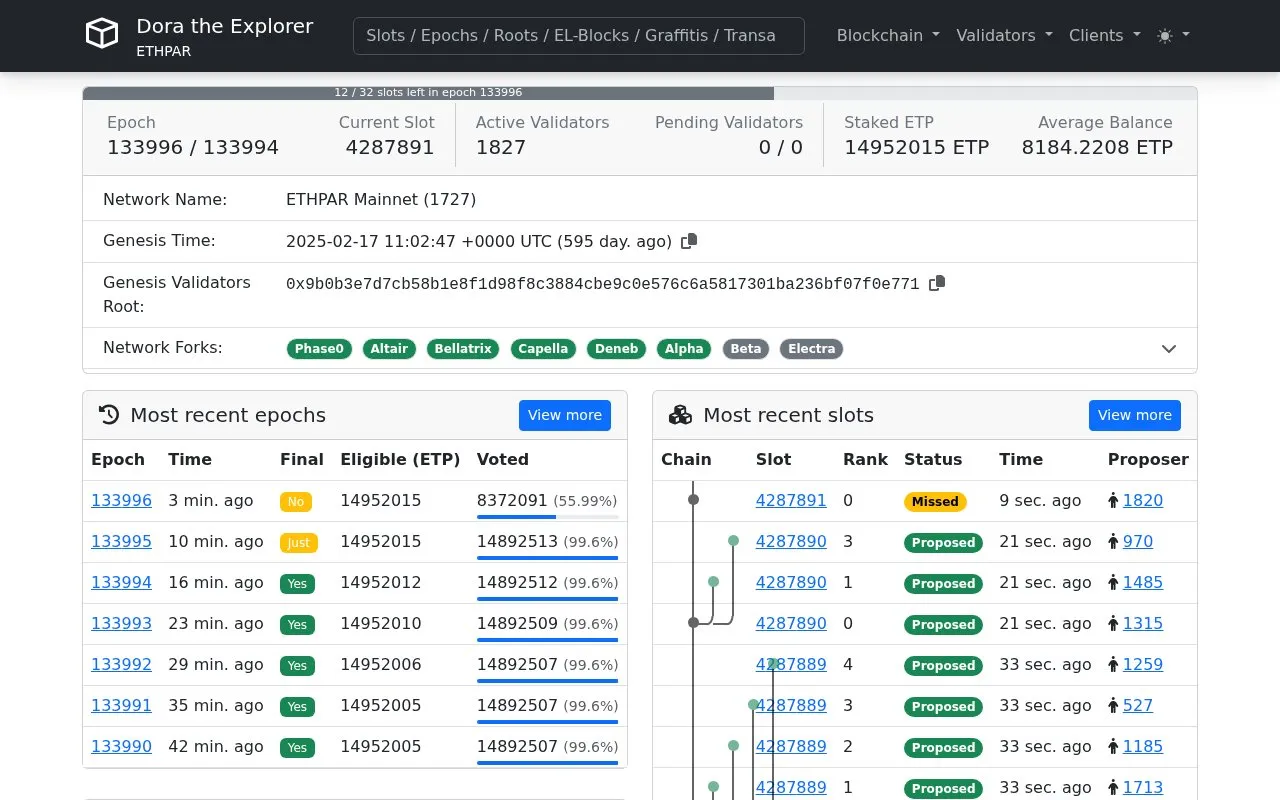
Task: Open epoch 133996 link
Action: tap(121, 500)
